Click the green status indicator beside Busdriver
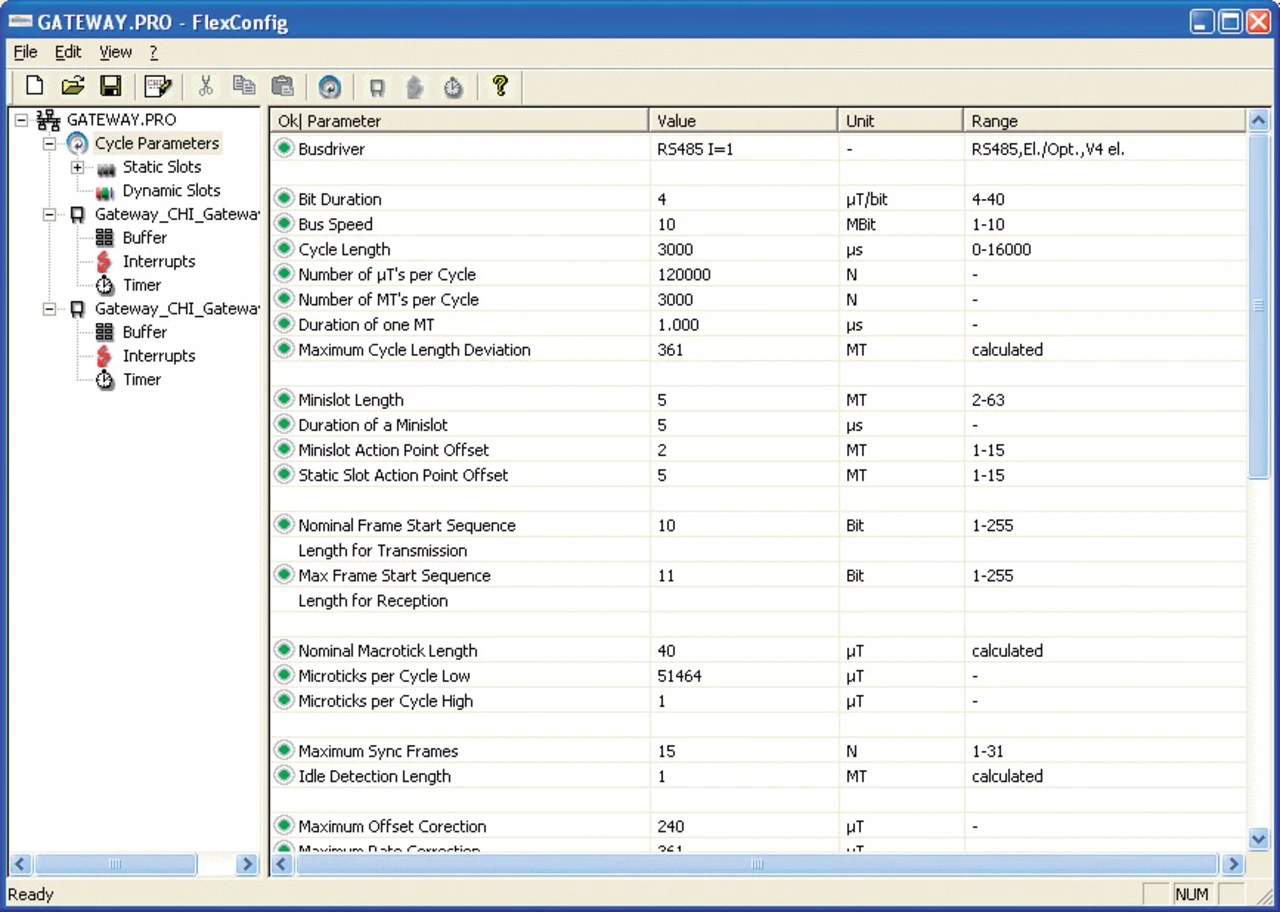Image resolution: width=1280 pixels, height=912 pixels. click(x=284, y=149)
